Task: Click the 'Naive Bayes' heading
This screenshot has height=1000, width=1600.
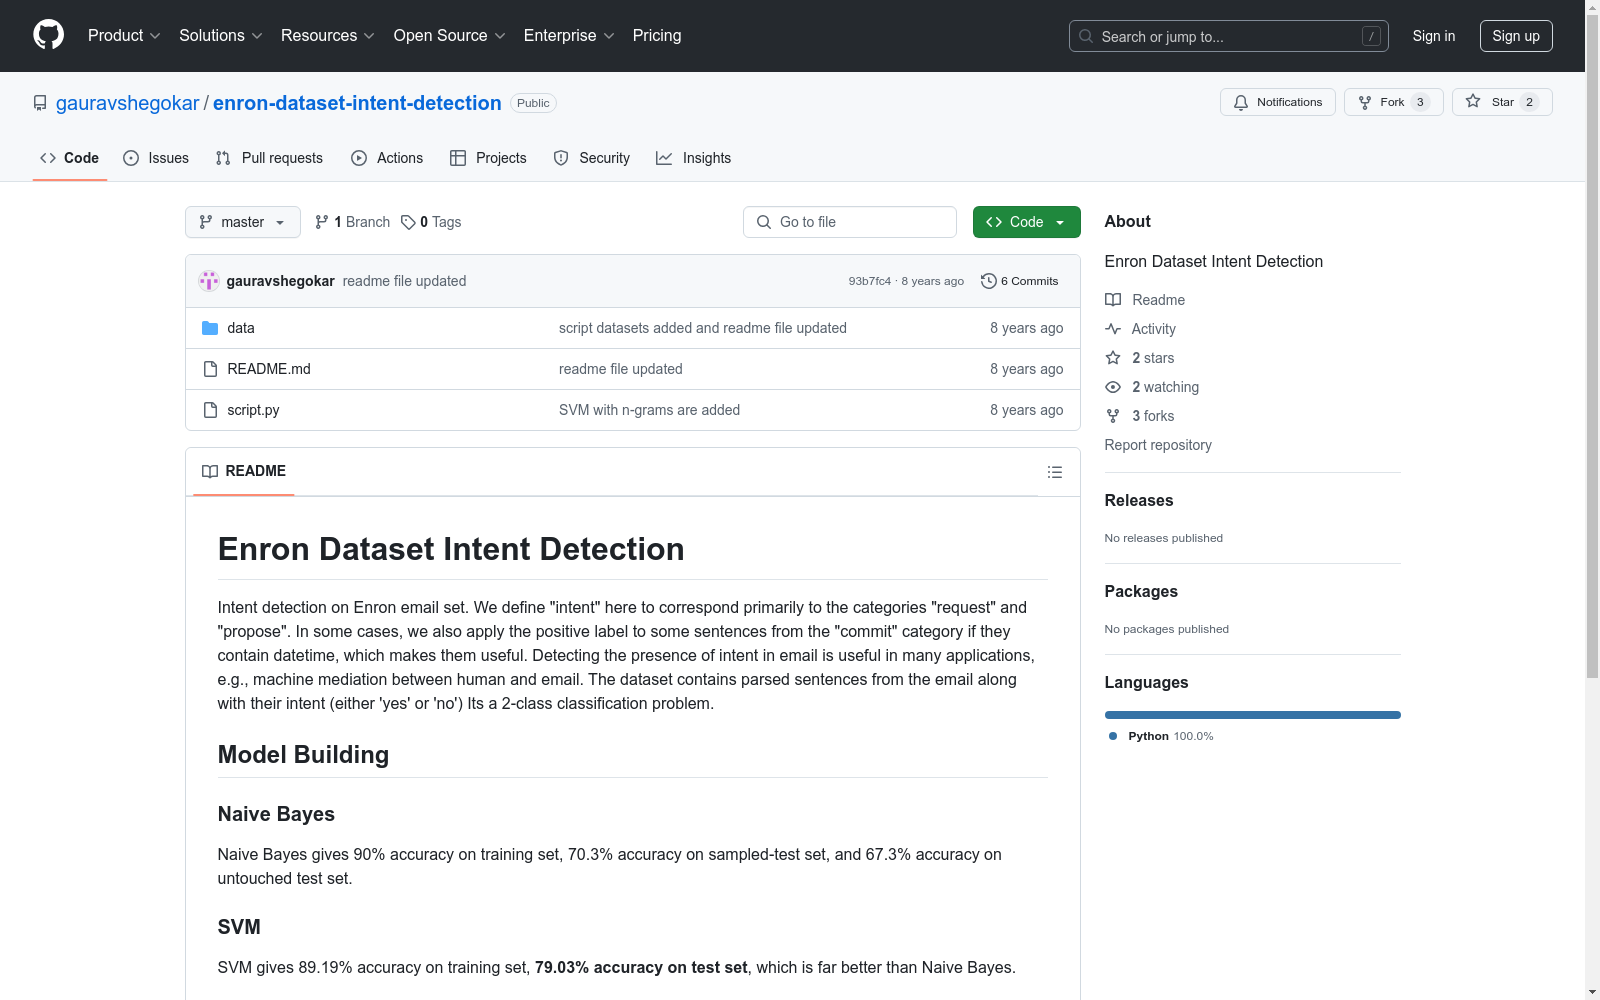Action: 276,814
